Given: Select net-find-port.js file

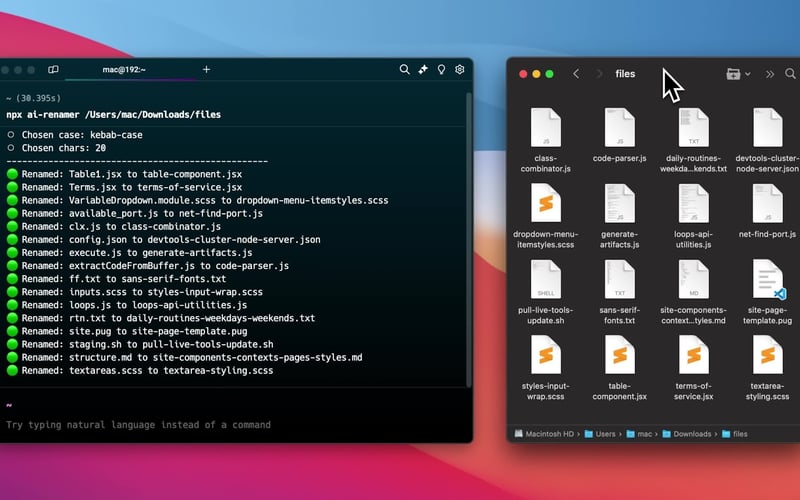Looking at the screenshot, I should pos(767,212).
